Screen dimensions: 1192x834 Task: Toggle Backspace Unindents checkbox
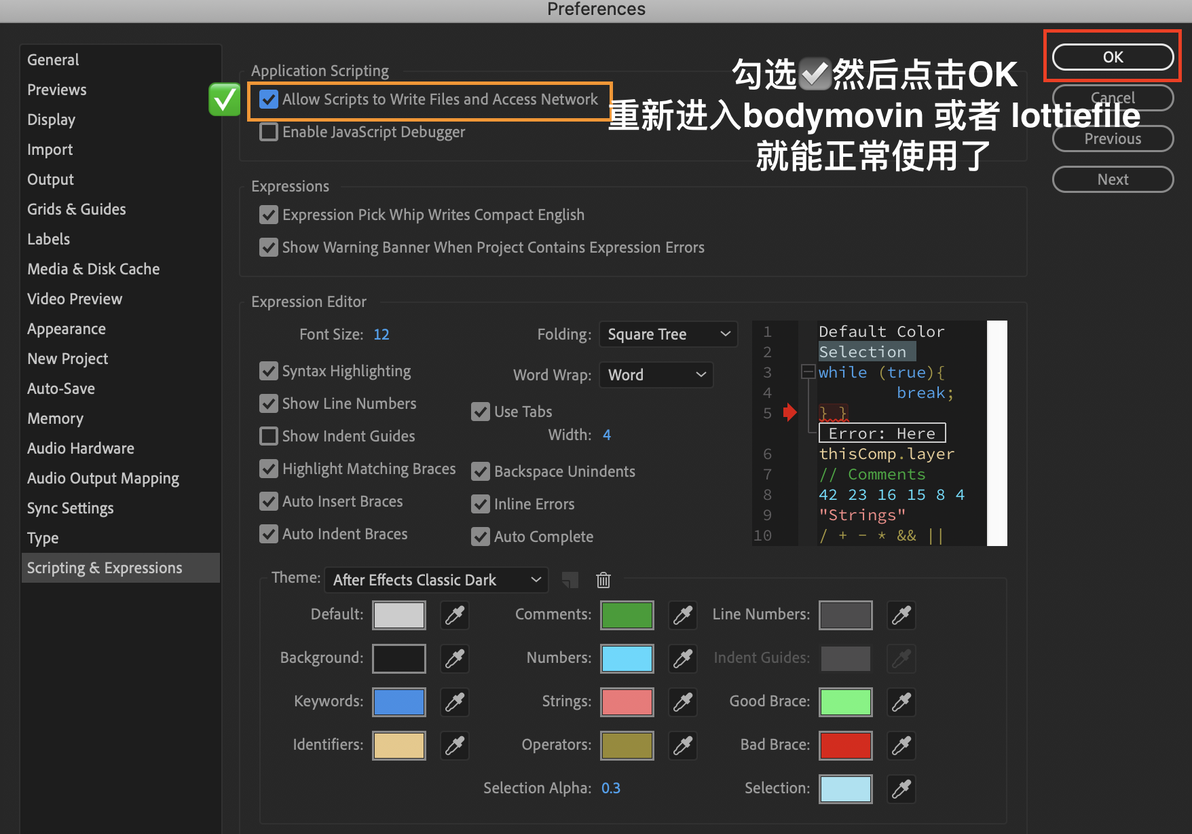coord(480,471)
